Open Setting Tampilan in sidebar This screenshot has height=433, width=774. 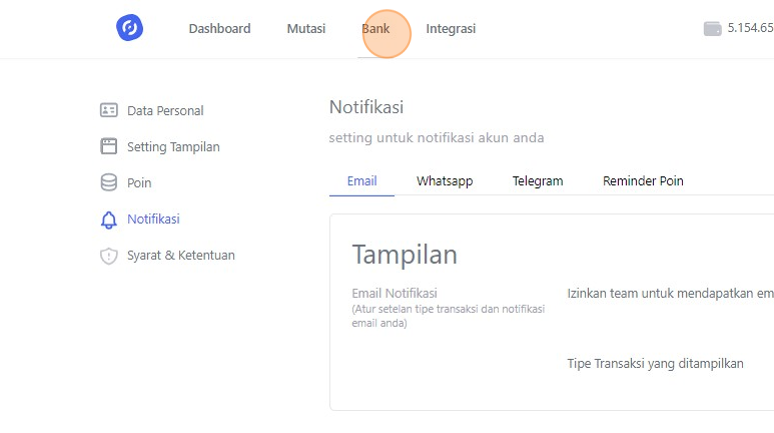tap(173, 147)
